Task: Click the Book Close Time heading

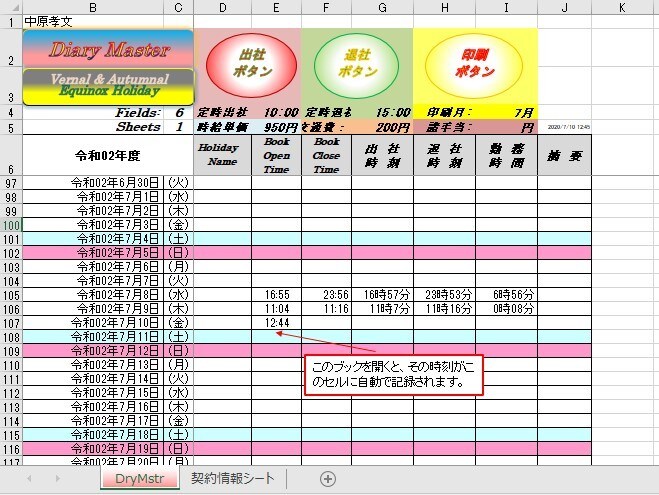Action: tap(326, 155)
